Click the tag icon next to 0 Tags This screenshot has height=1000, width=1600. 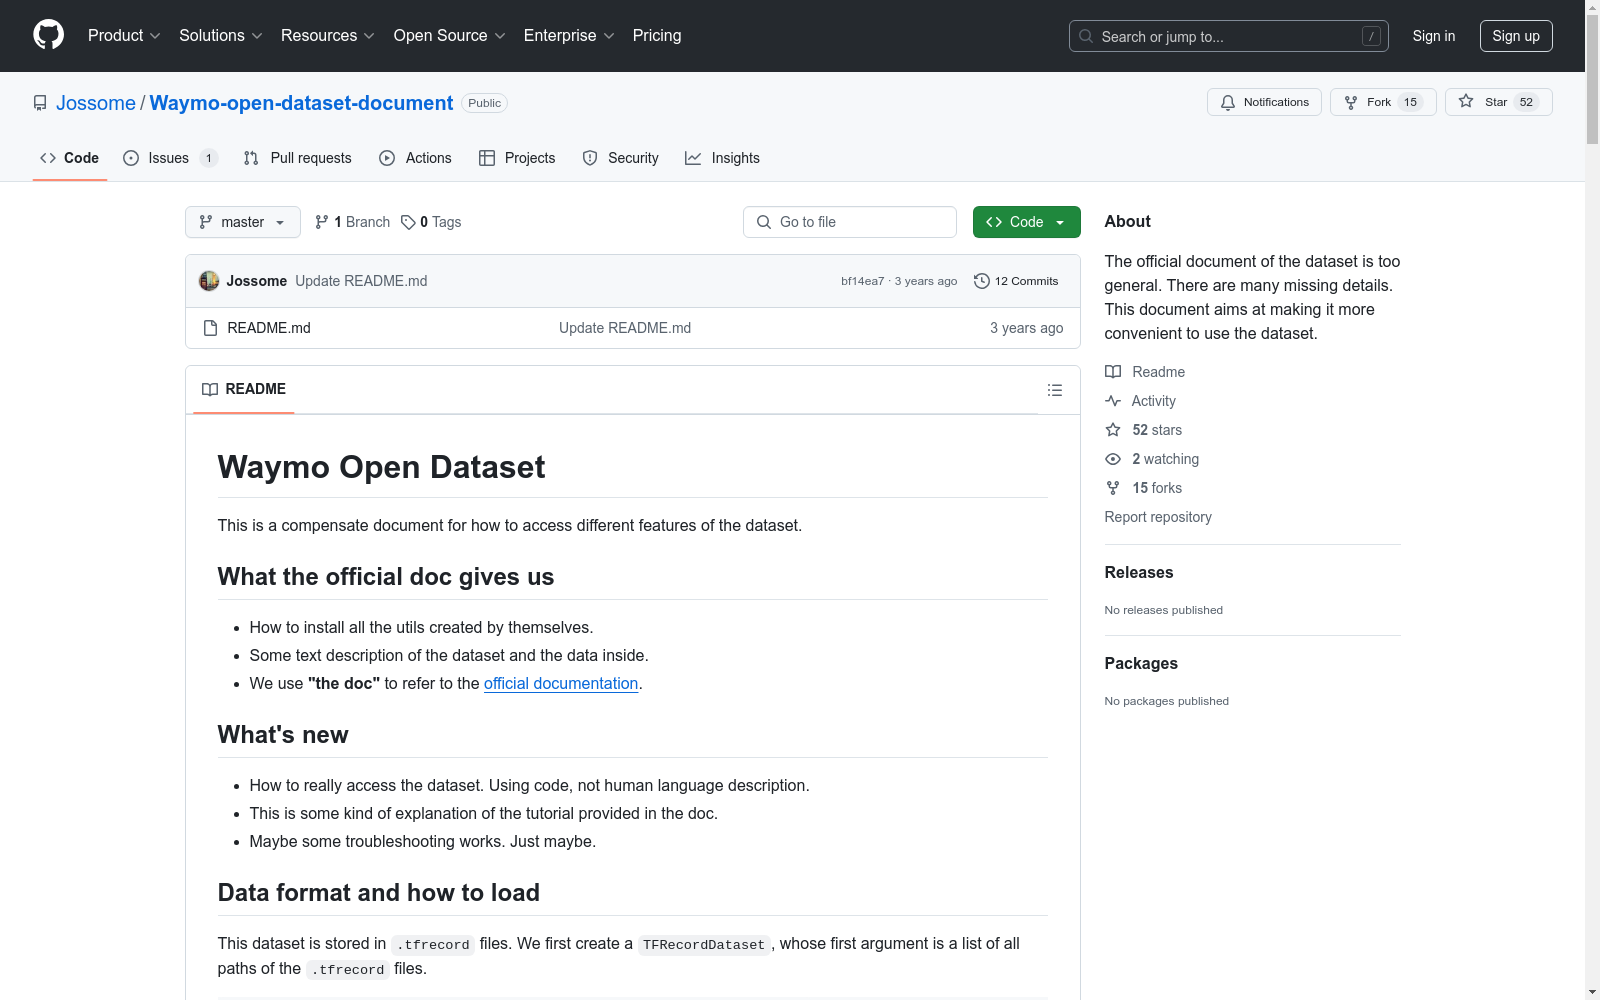[x=408, y=222]
